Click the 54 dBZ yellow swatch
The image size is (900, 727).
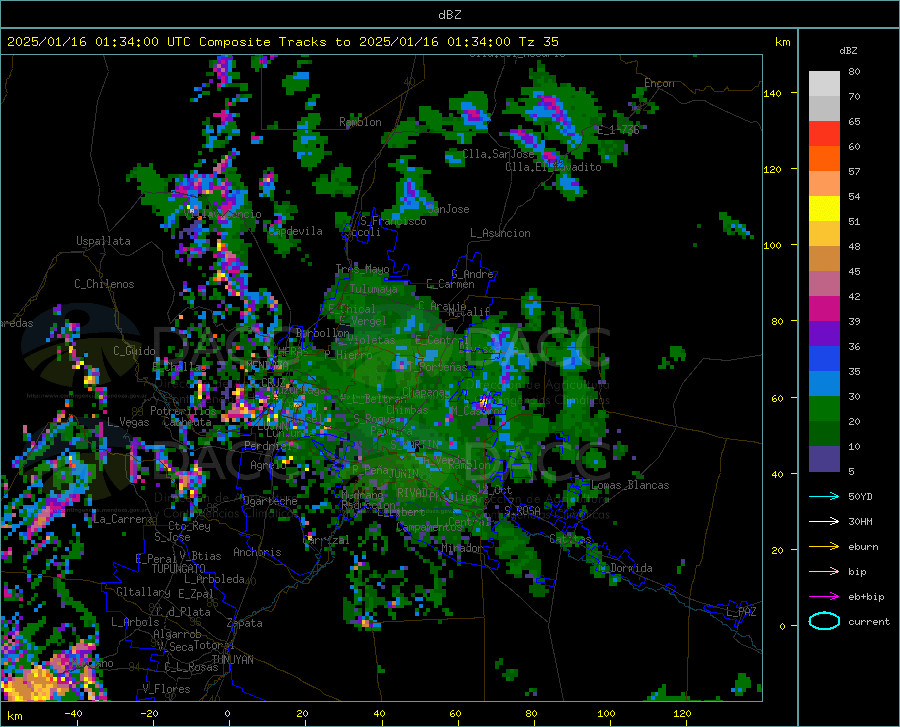pyautogui.click(x=824, y=209)
